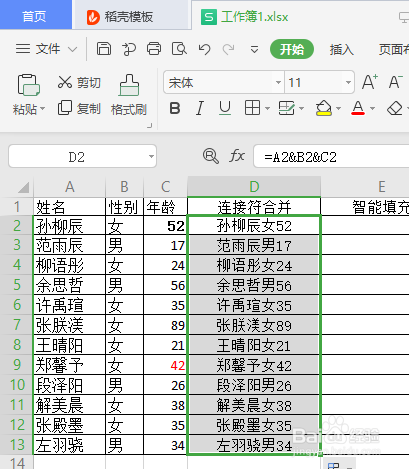Click the Name Box showing D2

77,156
